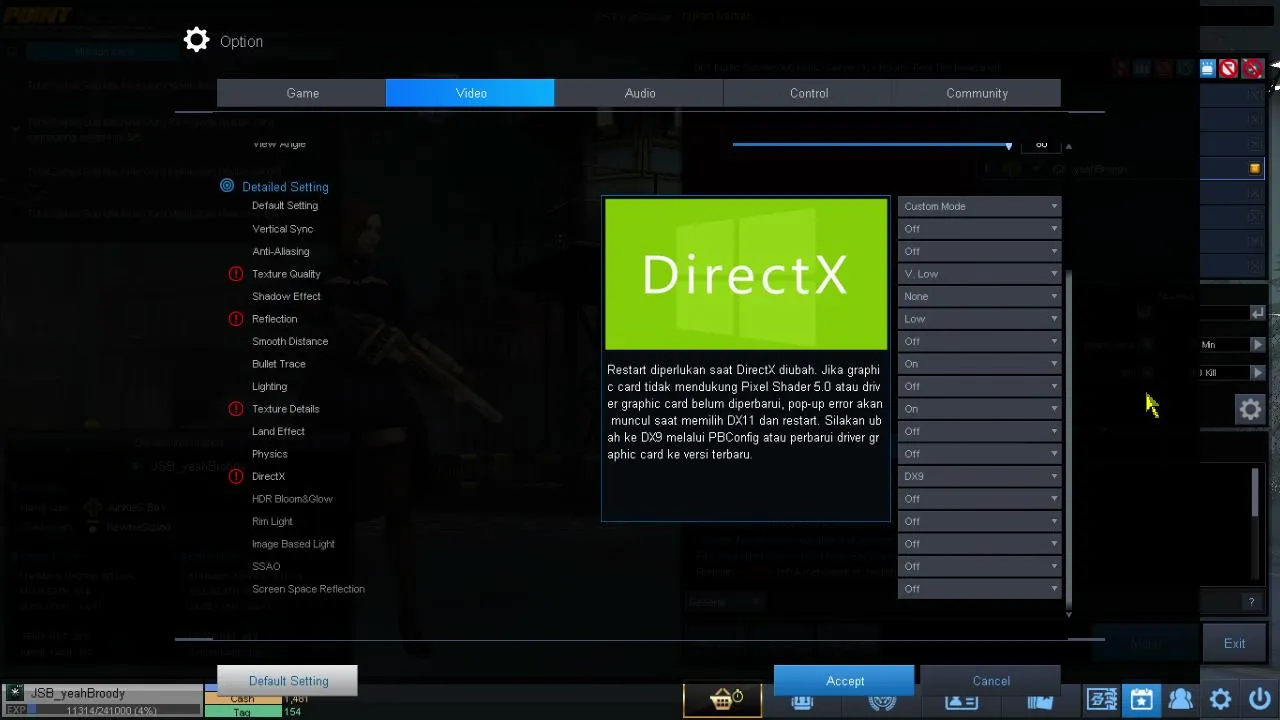Open the Vertical Sync dropdown
The height and width of the screenshot is (720, 1280).
(x=979, y=229)
